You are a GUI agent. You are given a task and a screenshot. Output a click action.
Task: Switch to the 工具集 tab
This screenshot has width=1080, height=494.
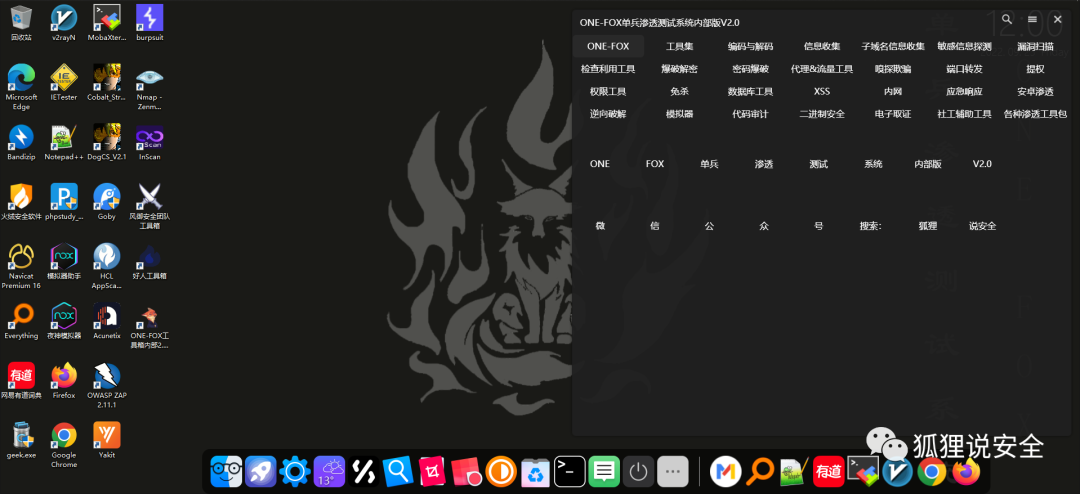(680, 47)
